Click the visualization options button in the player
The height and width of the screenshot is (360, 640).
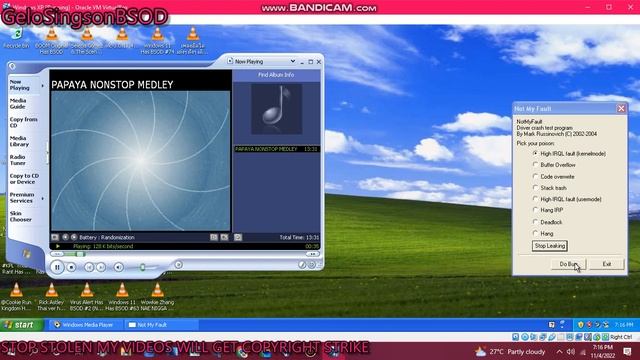point(55,237)
